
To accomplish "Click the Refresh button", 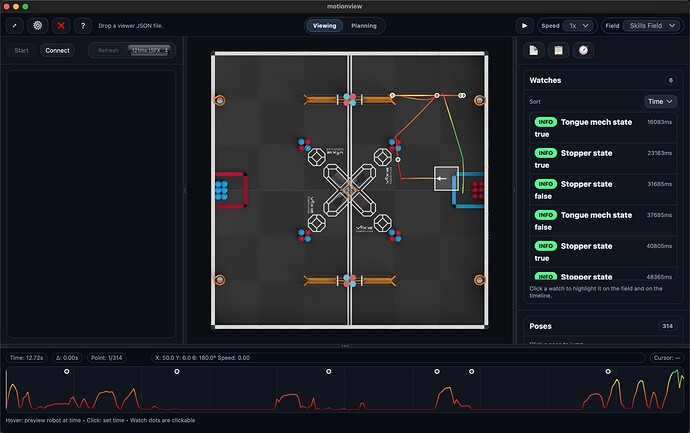I will point(108,50).
